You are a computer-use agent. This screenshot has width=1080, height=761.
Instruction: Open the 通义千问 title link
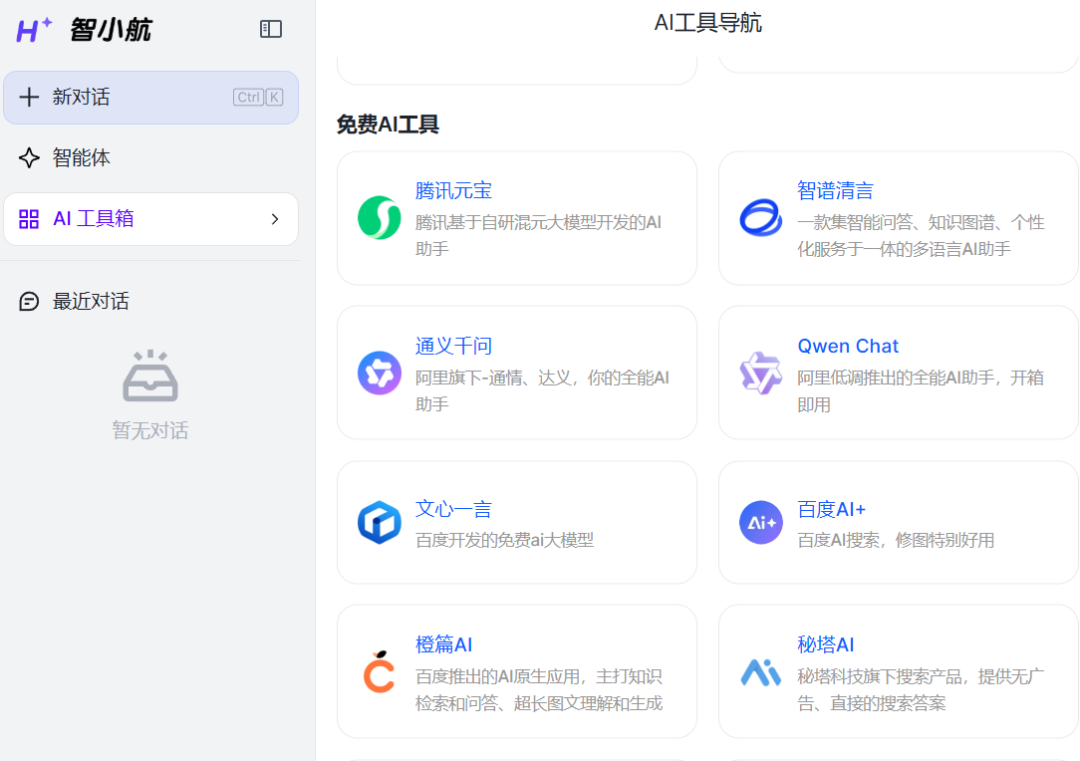(453, 346)
